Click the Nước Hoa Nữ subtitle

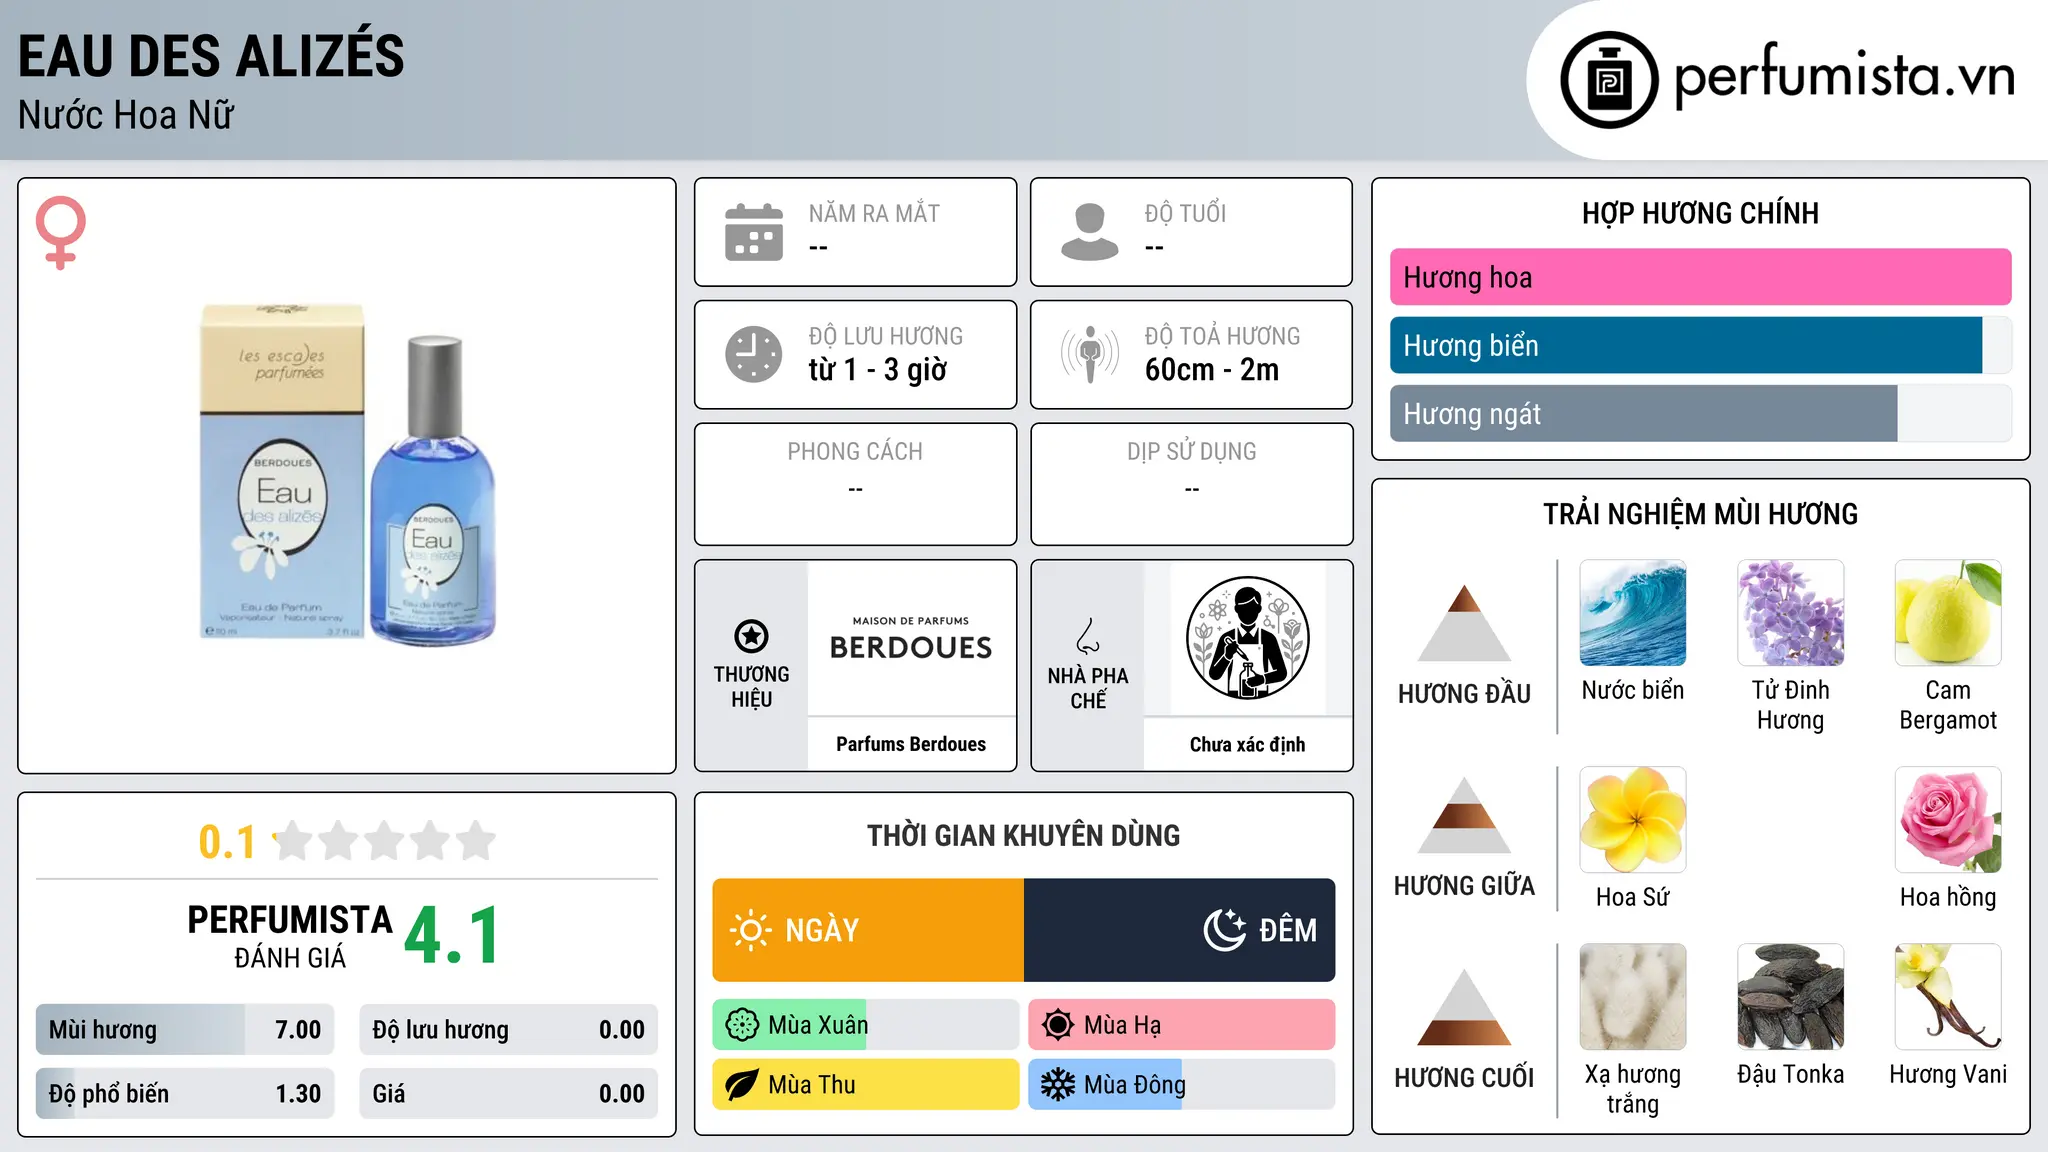[x=126, y=115]
